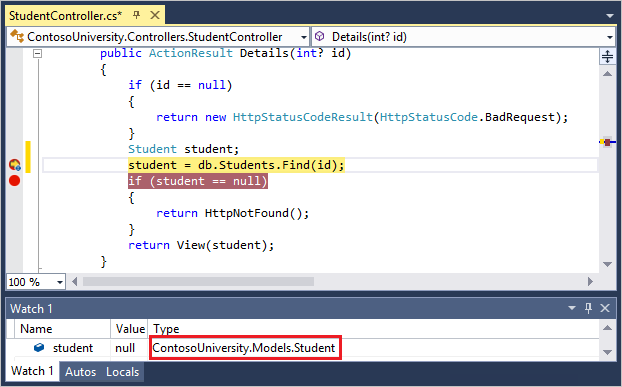Remove the red breakpoint on null check line
Screen dimensions: 622x387
point(15,181)
